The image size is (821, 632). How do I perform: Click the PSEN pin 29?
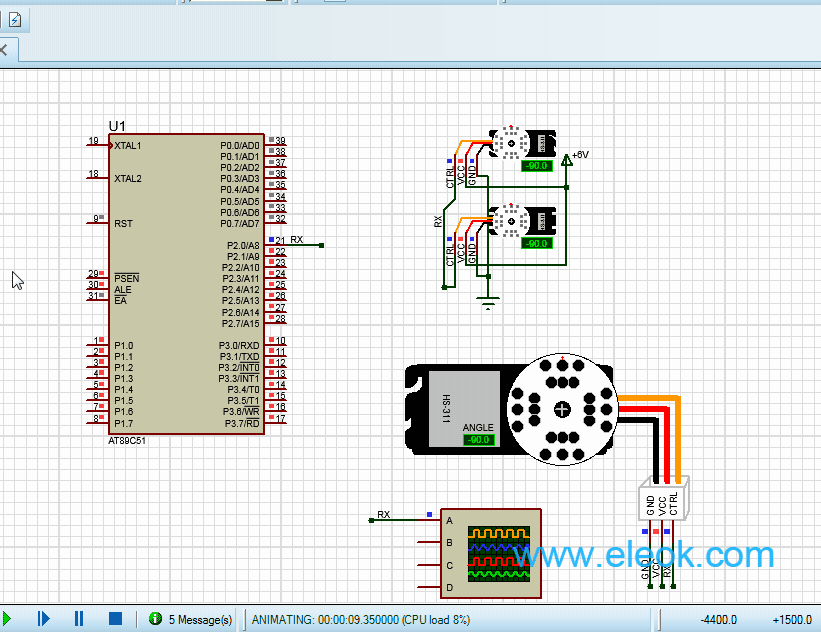[97, 278]
